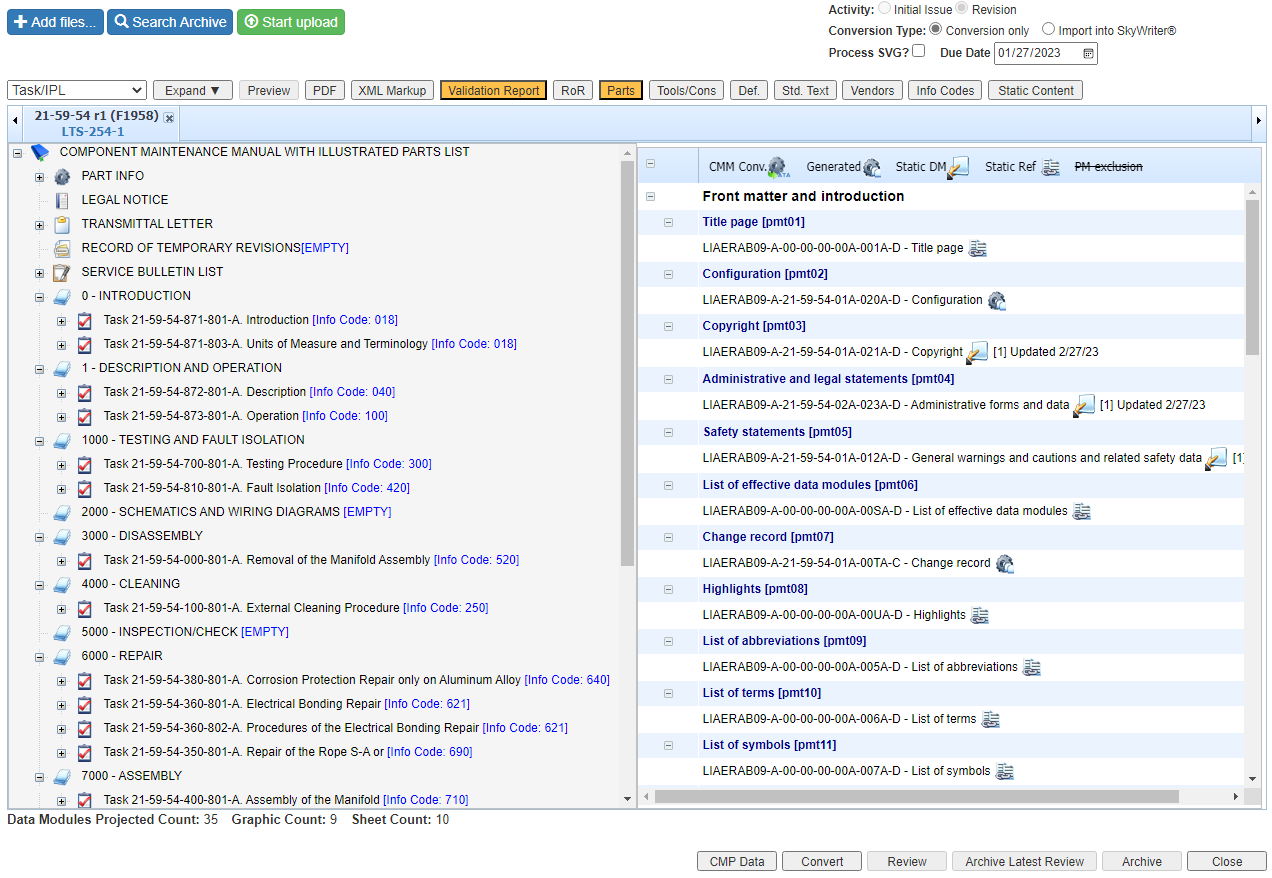Click the root manual icon in tree
Image resolution: width=1272 pixels, height=878 pixels.
[x=40, y=152]
